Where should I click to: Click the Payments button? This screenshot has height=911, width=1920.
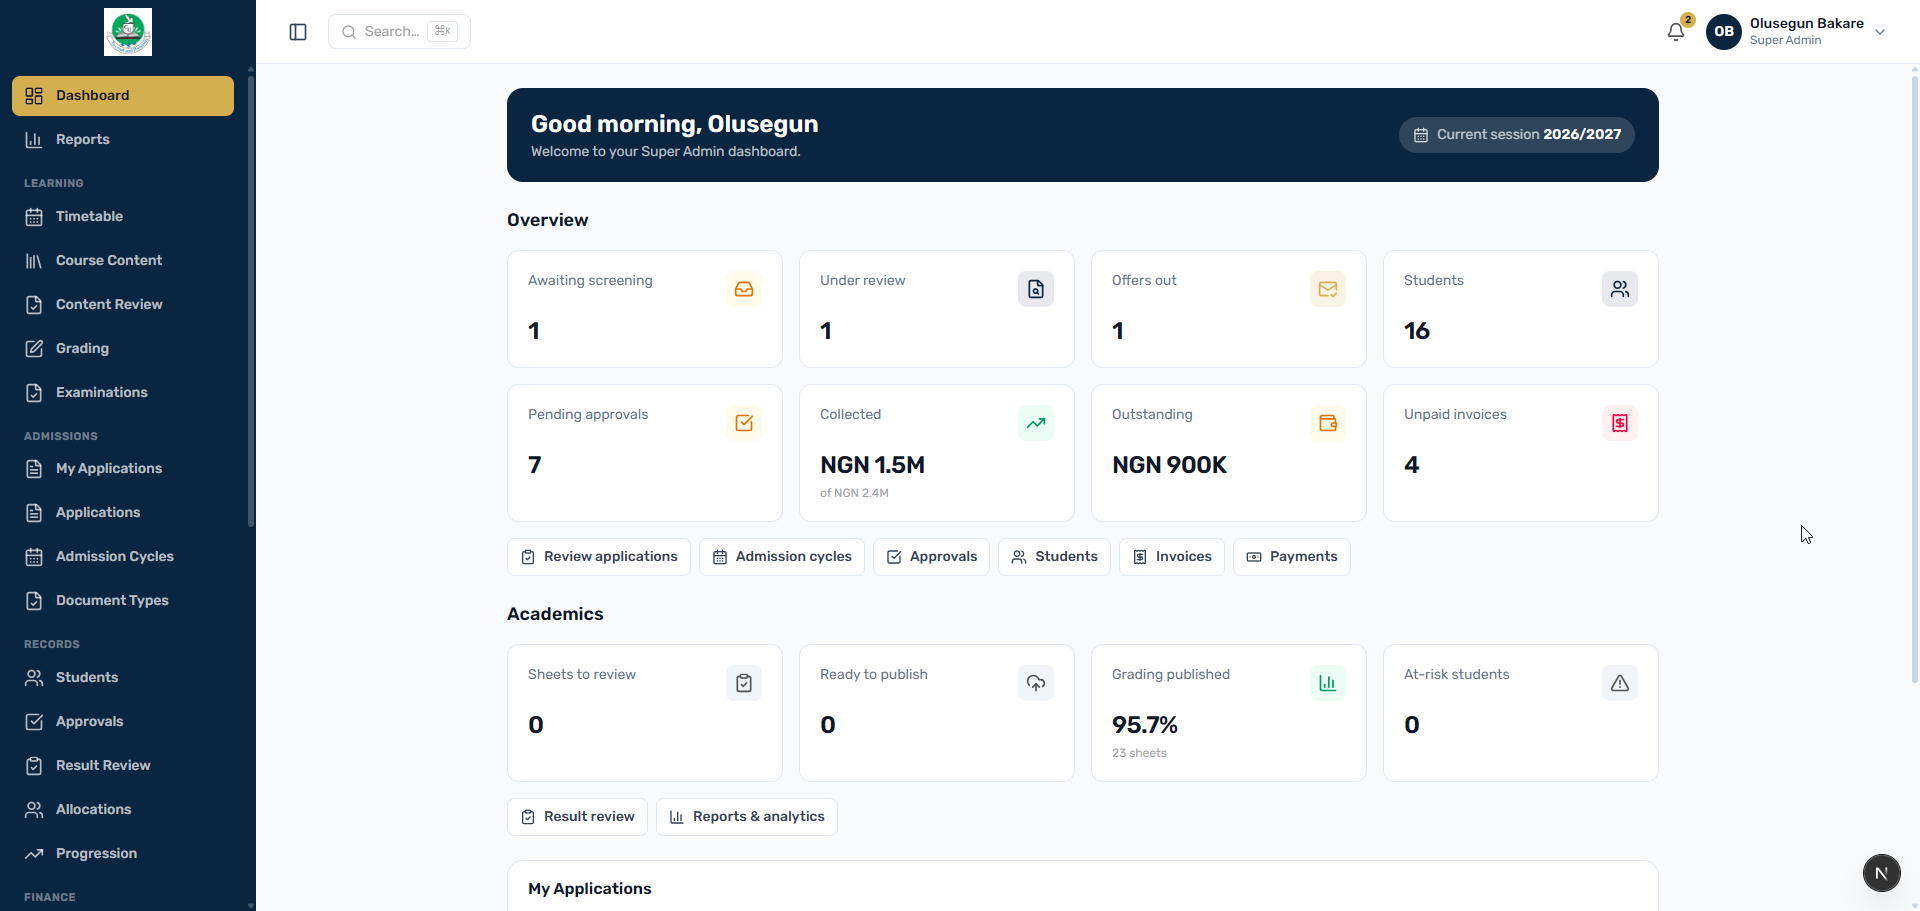point(1292,557)
